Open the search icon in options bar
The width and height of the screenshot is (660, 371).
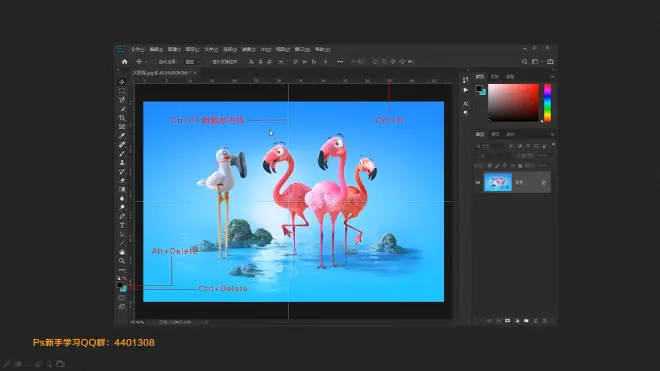coord(524,61)
